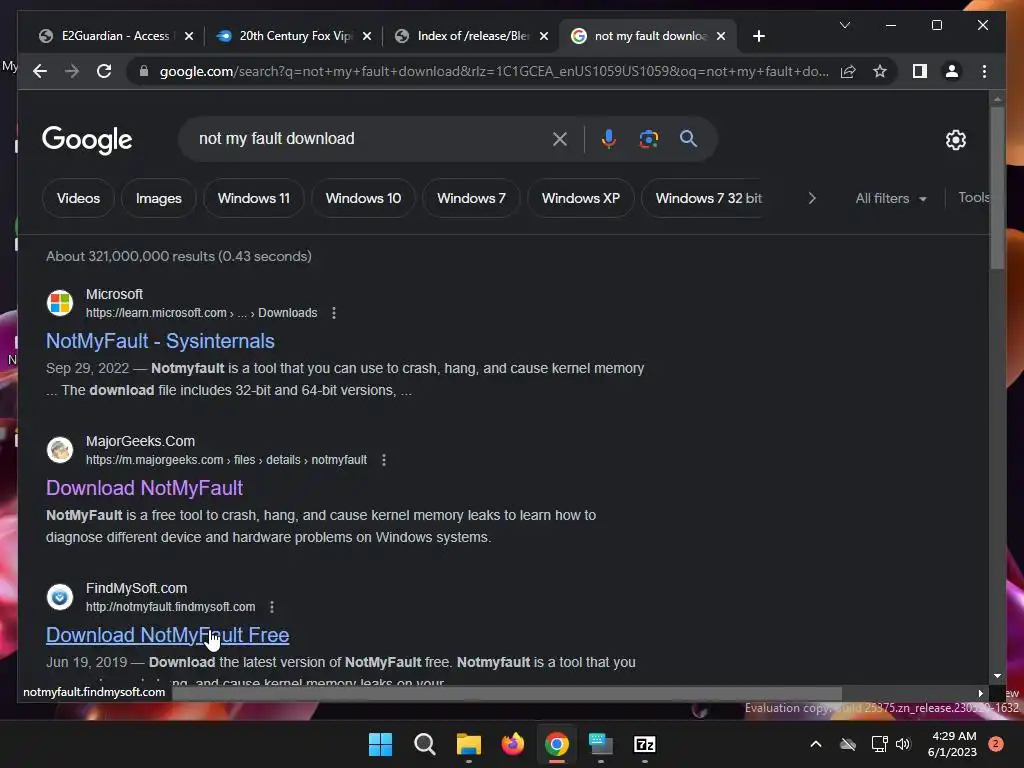The height and width of the screenshot is (768, 1024).
Task: Open Download NotMyFault Free link
Action: coord(167,635)
